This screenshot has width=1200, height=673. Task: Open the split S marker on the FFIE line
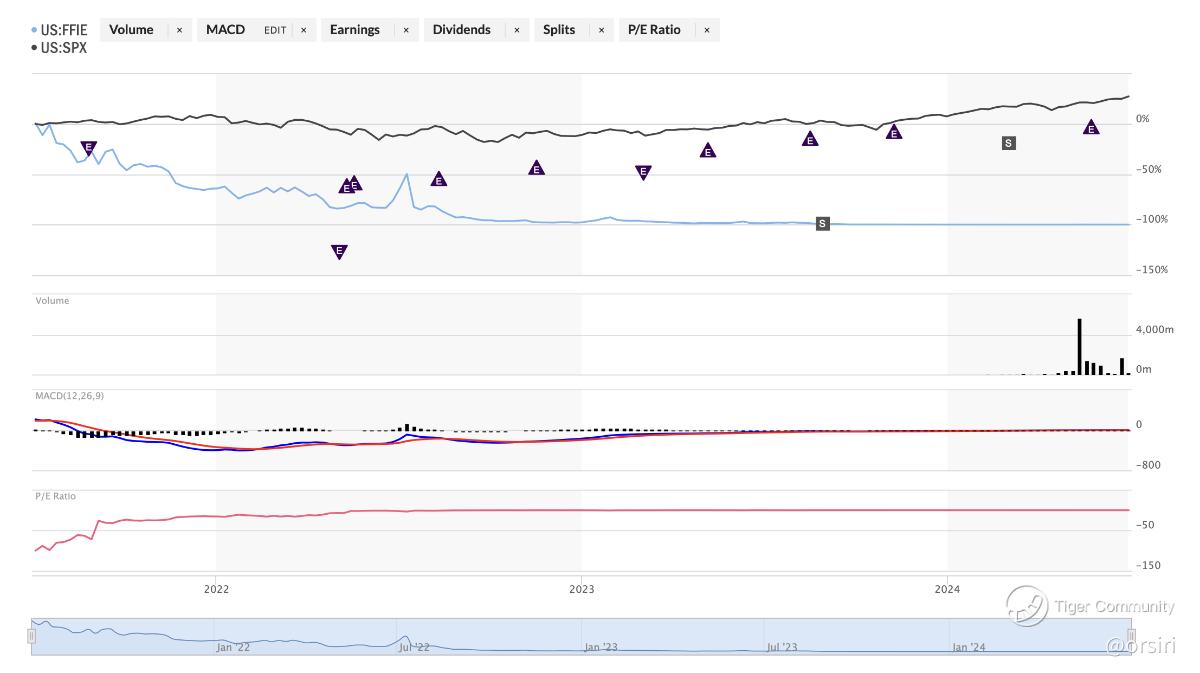click(x=823, y=223)
